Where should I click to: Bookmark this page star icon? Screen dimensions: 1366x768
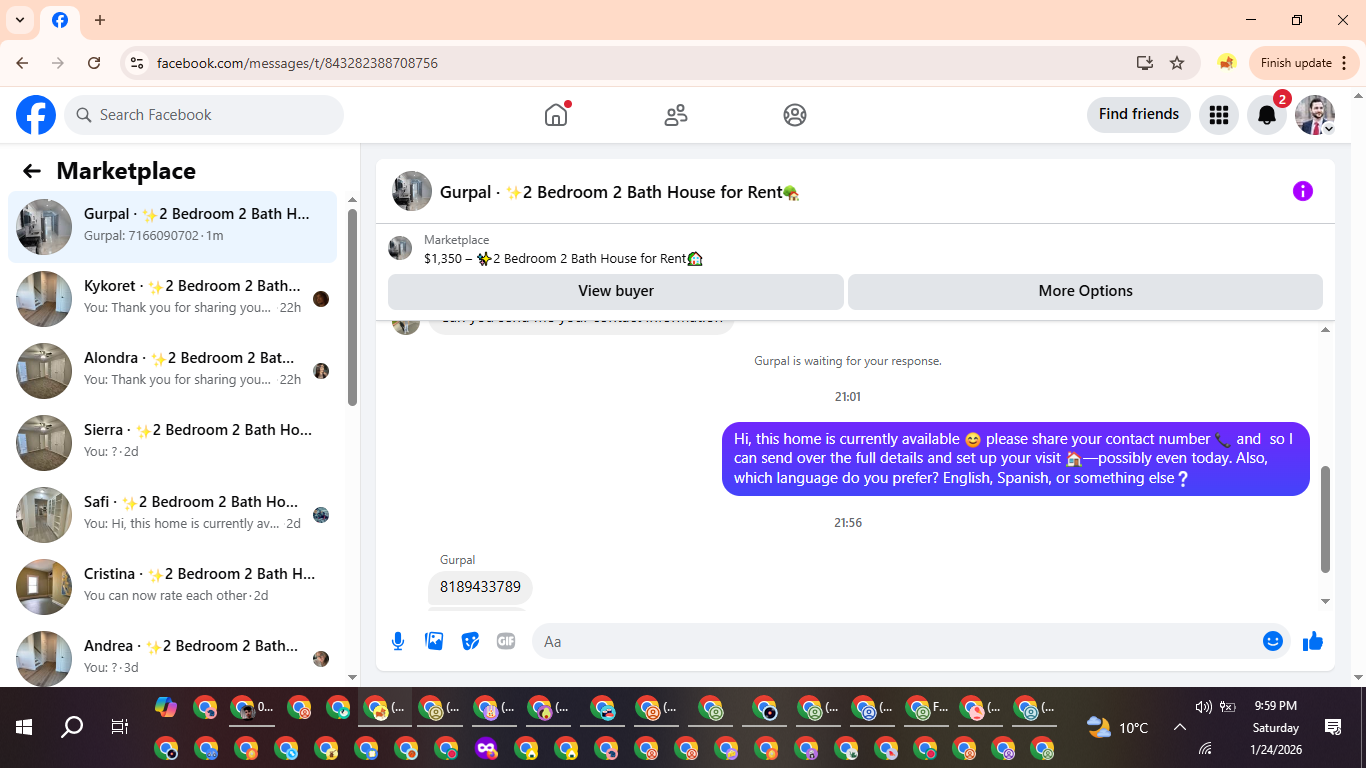(x=1177, y=63)
